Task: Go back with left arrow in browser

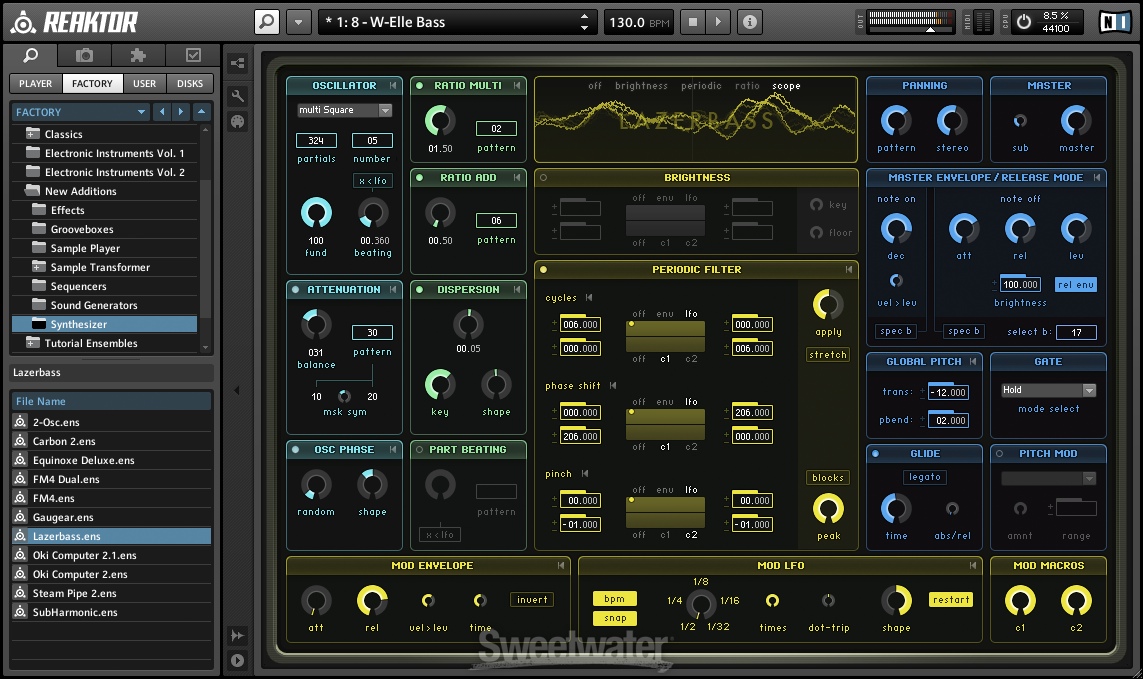Action: click(162, 112)
